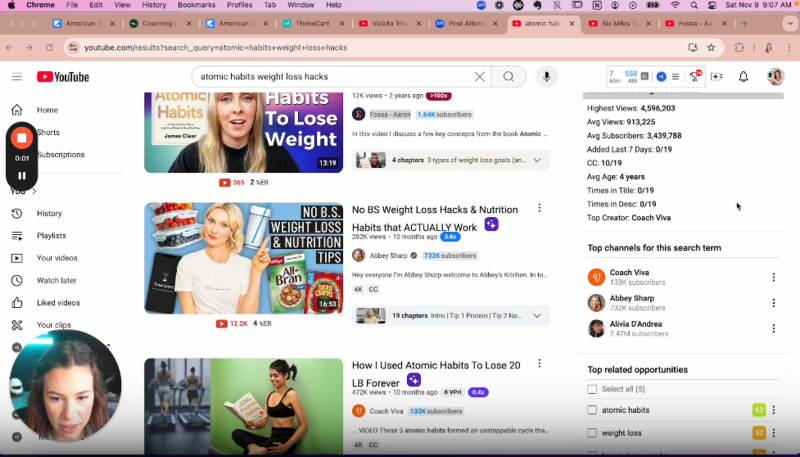800x457 pixels.
Task: Switch to the Six Miles tab
Action: [619, 23]
